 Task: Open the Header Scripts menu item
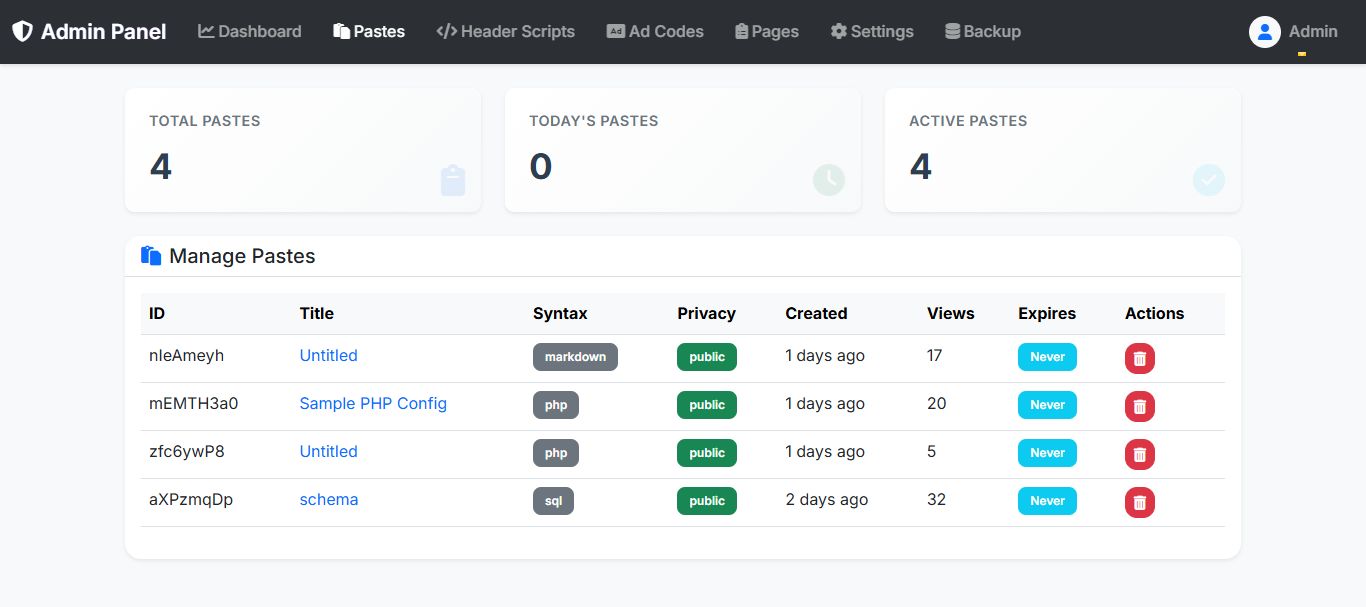[x=506, y=32]
